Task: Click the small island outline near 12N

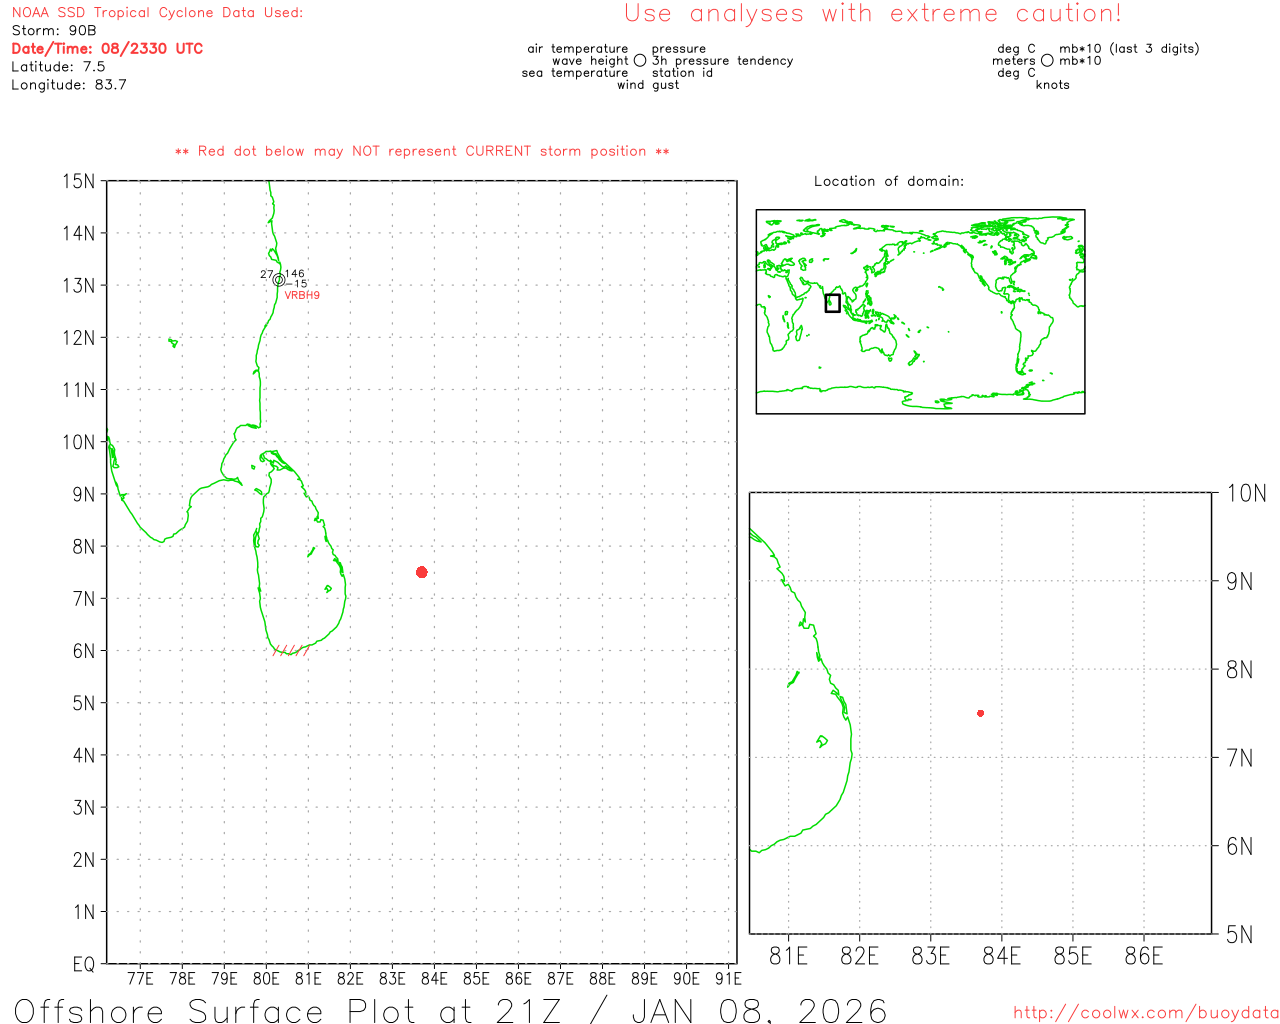Action: click(x=173, y=343)
